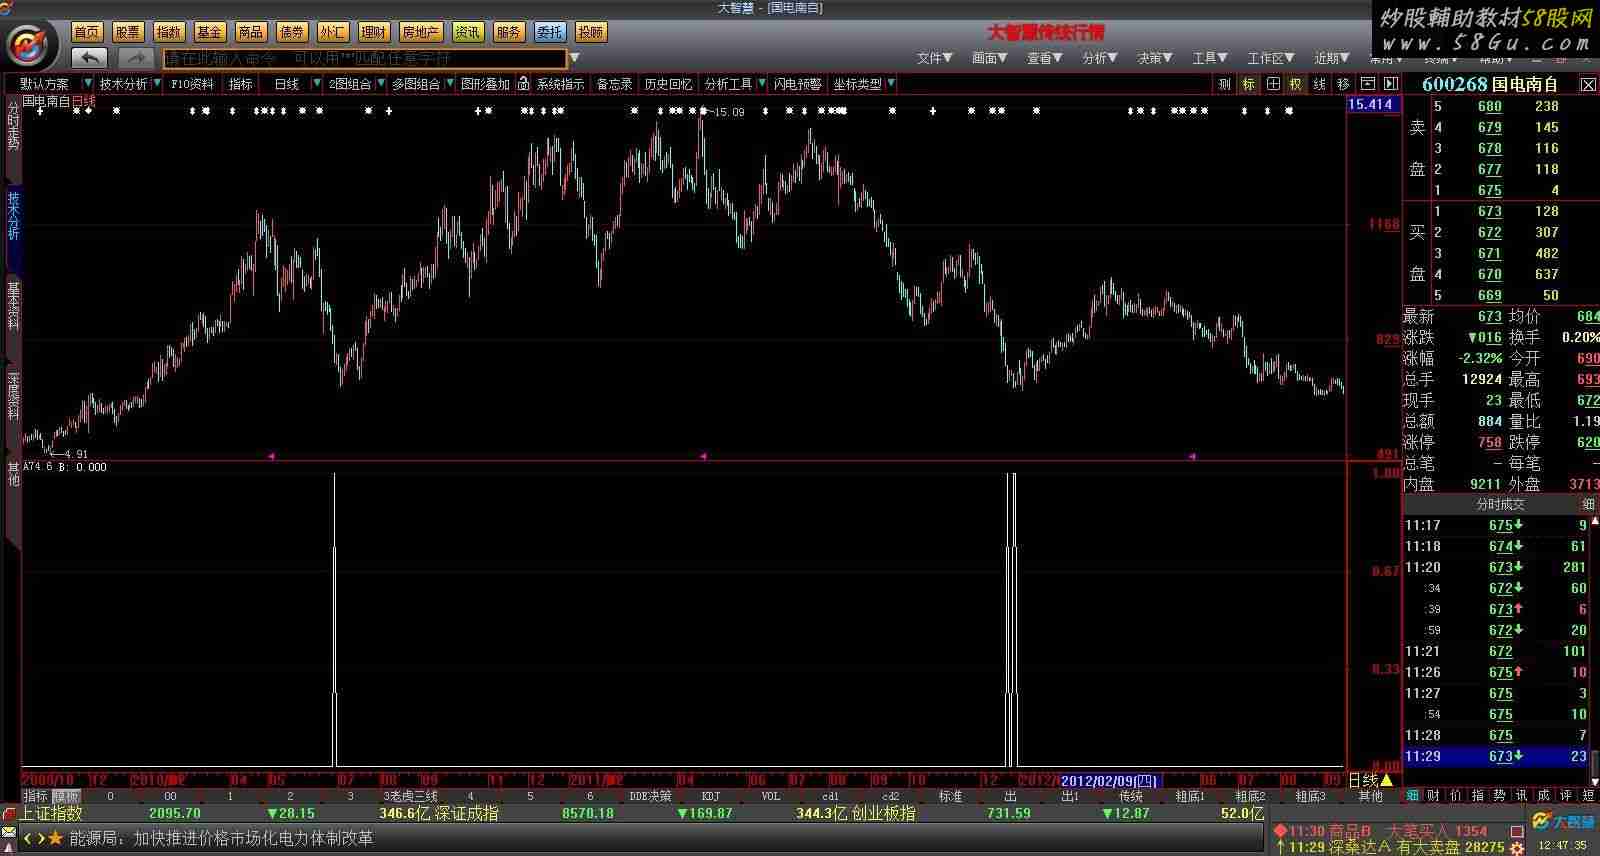Toggle the 标 mark display icon
The width and height of the screenshot is (1600, 856).
point(1248,84)
